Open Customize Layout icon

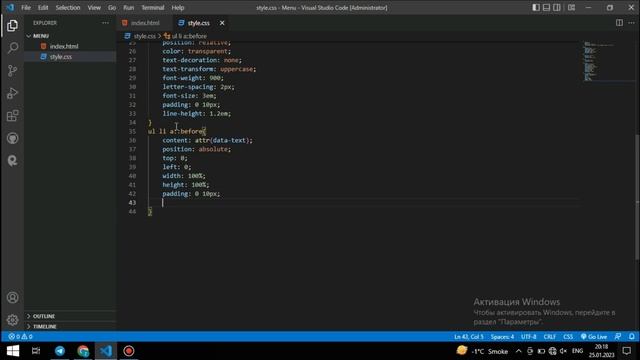click(x=571, y=7)
